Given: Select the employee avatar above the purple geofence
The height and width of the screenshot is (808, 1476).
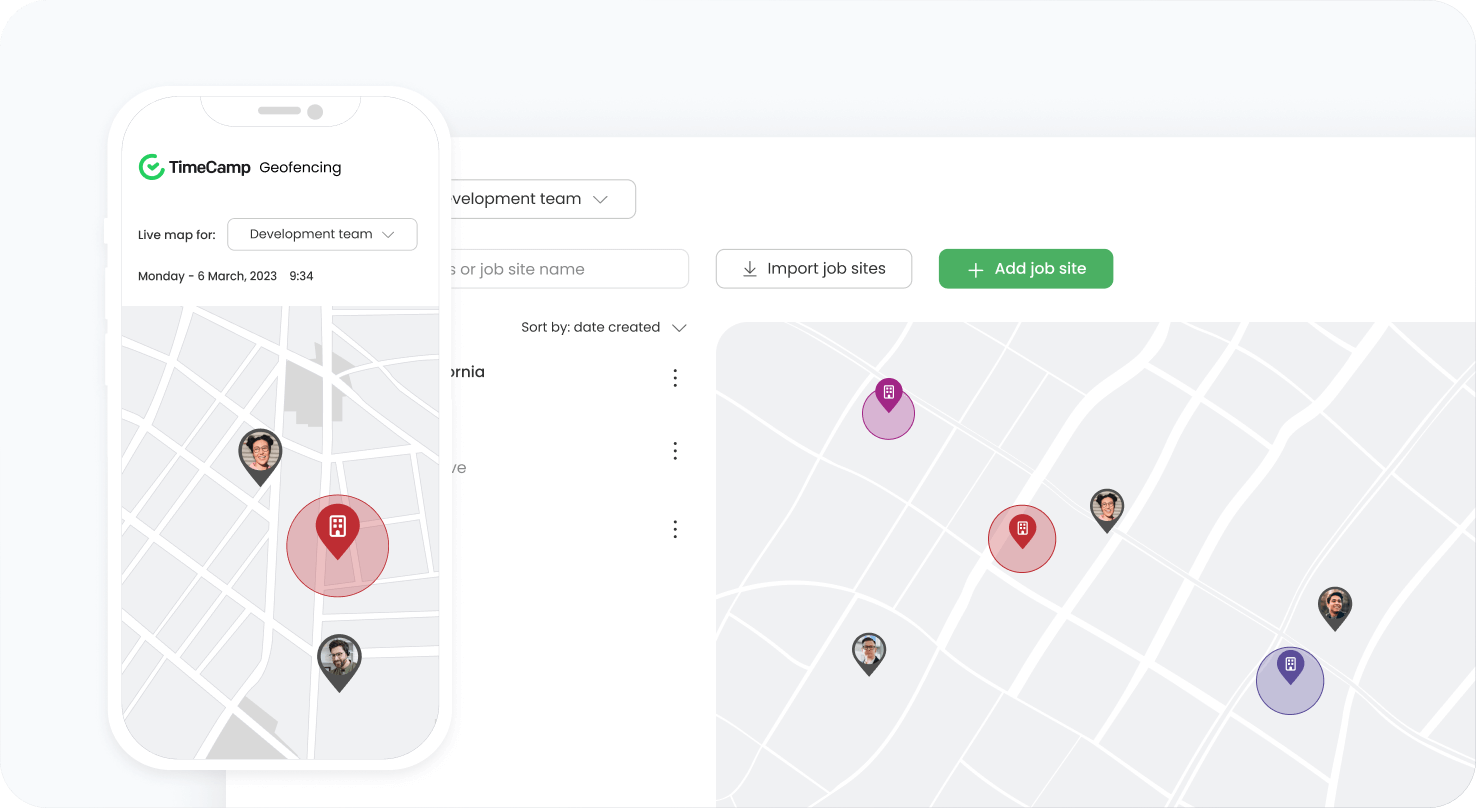Looking at the screenshot, I should 1334,606.
